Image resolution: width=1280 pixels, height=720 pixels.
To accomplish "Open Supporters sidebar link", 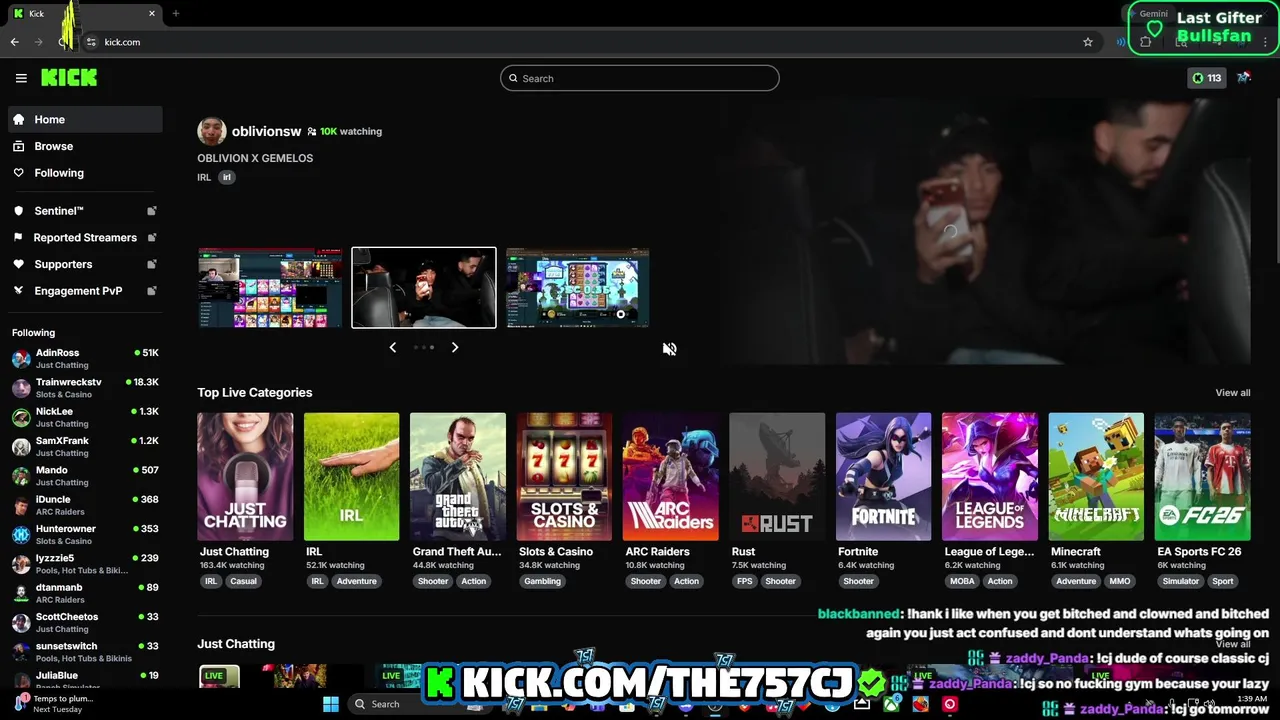I will [x=85, y=264].
